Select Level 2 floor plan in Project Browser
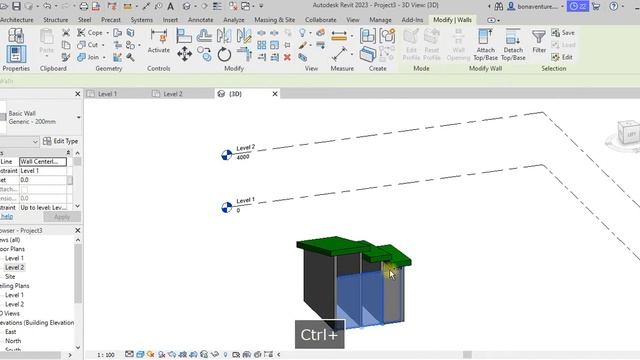The width and height of the screenshot is (640, 360). (14, 267)
